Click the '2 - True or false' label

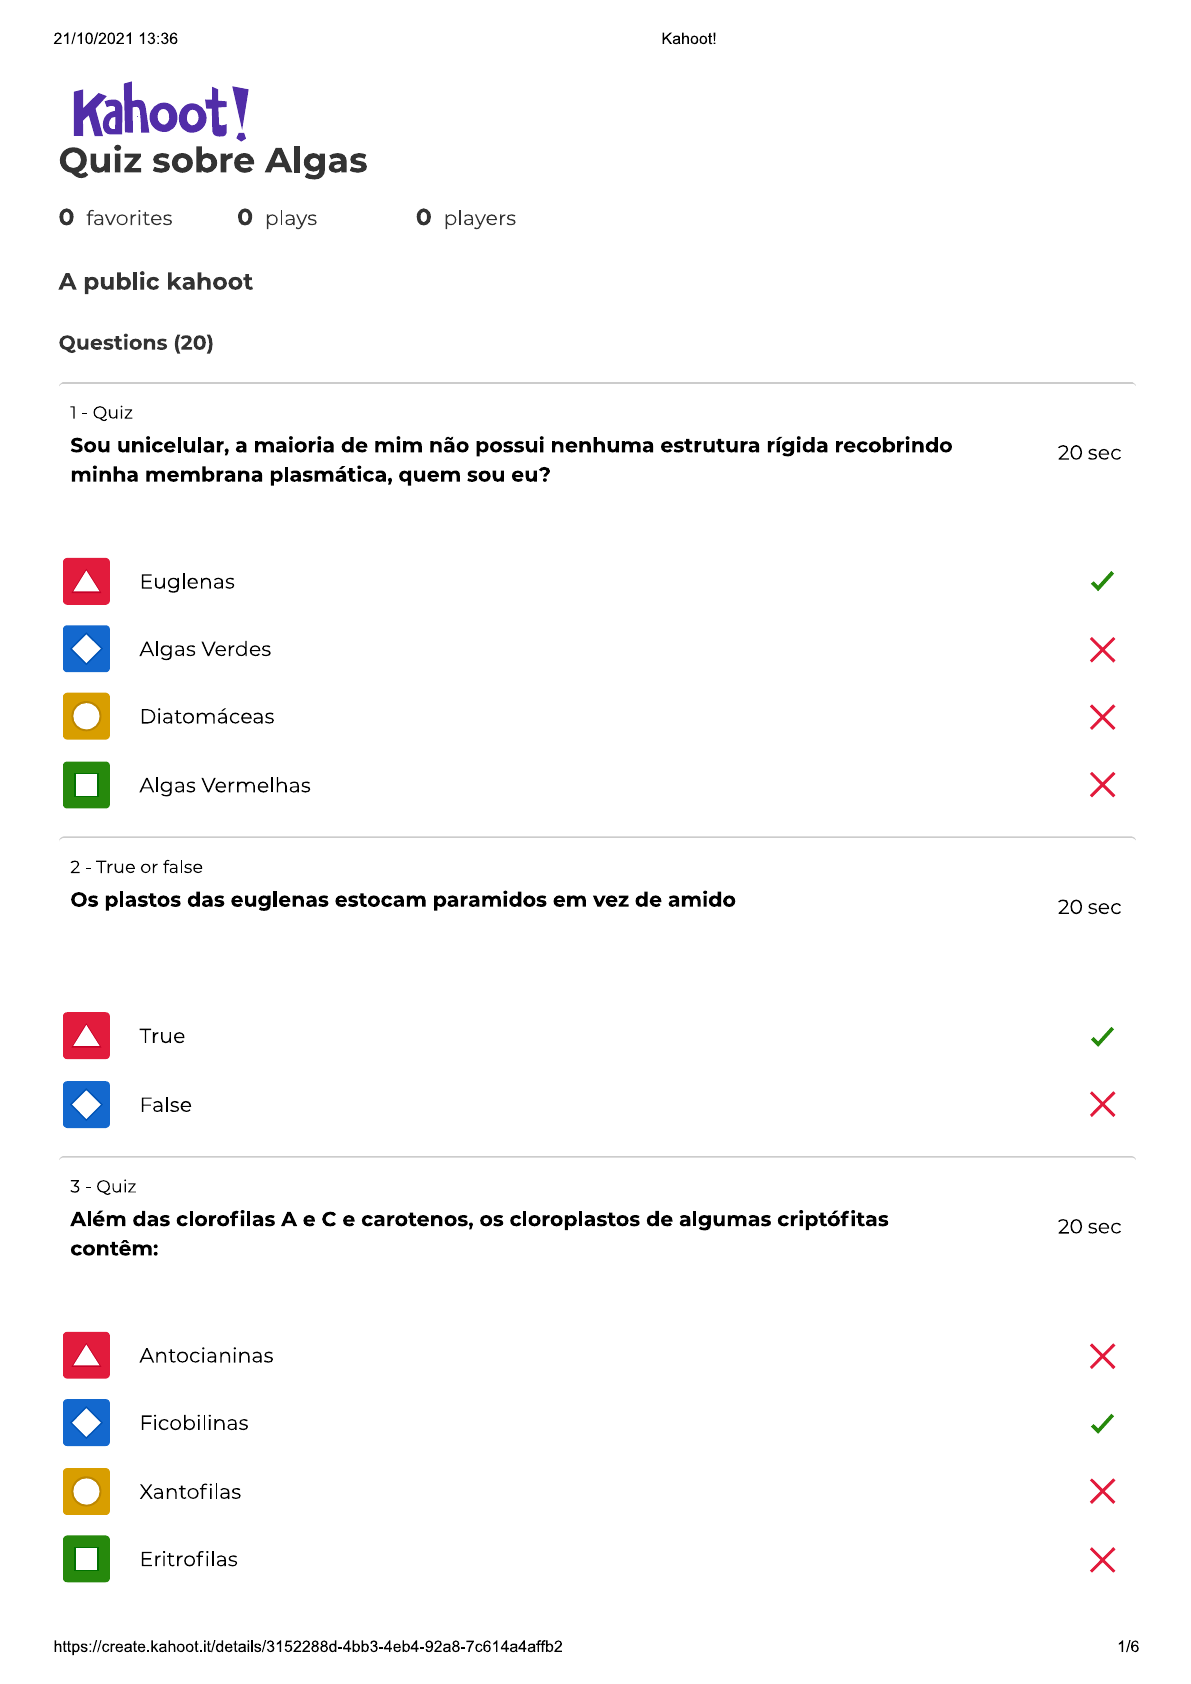pyautogui.click(x=136, y=867)
